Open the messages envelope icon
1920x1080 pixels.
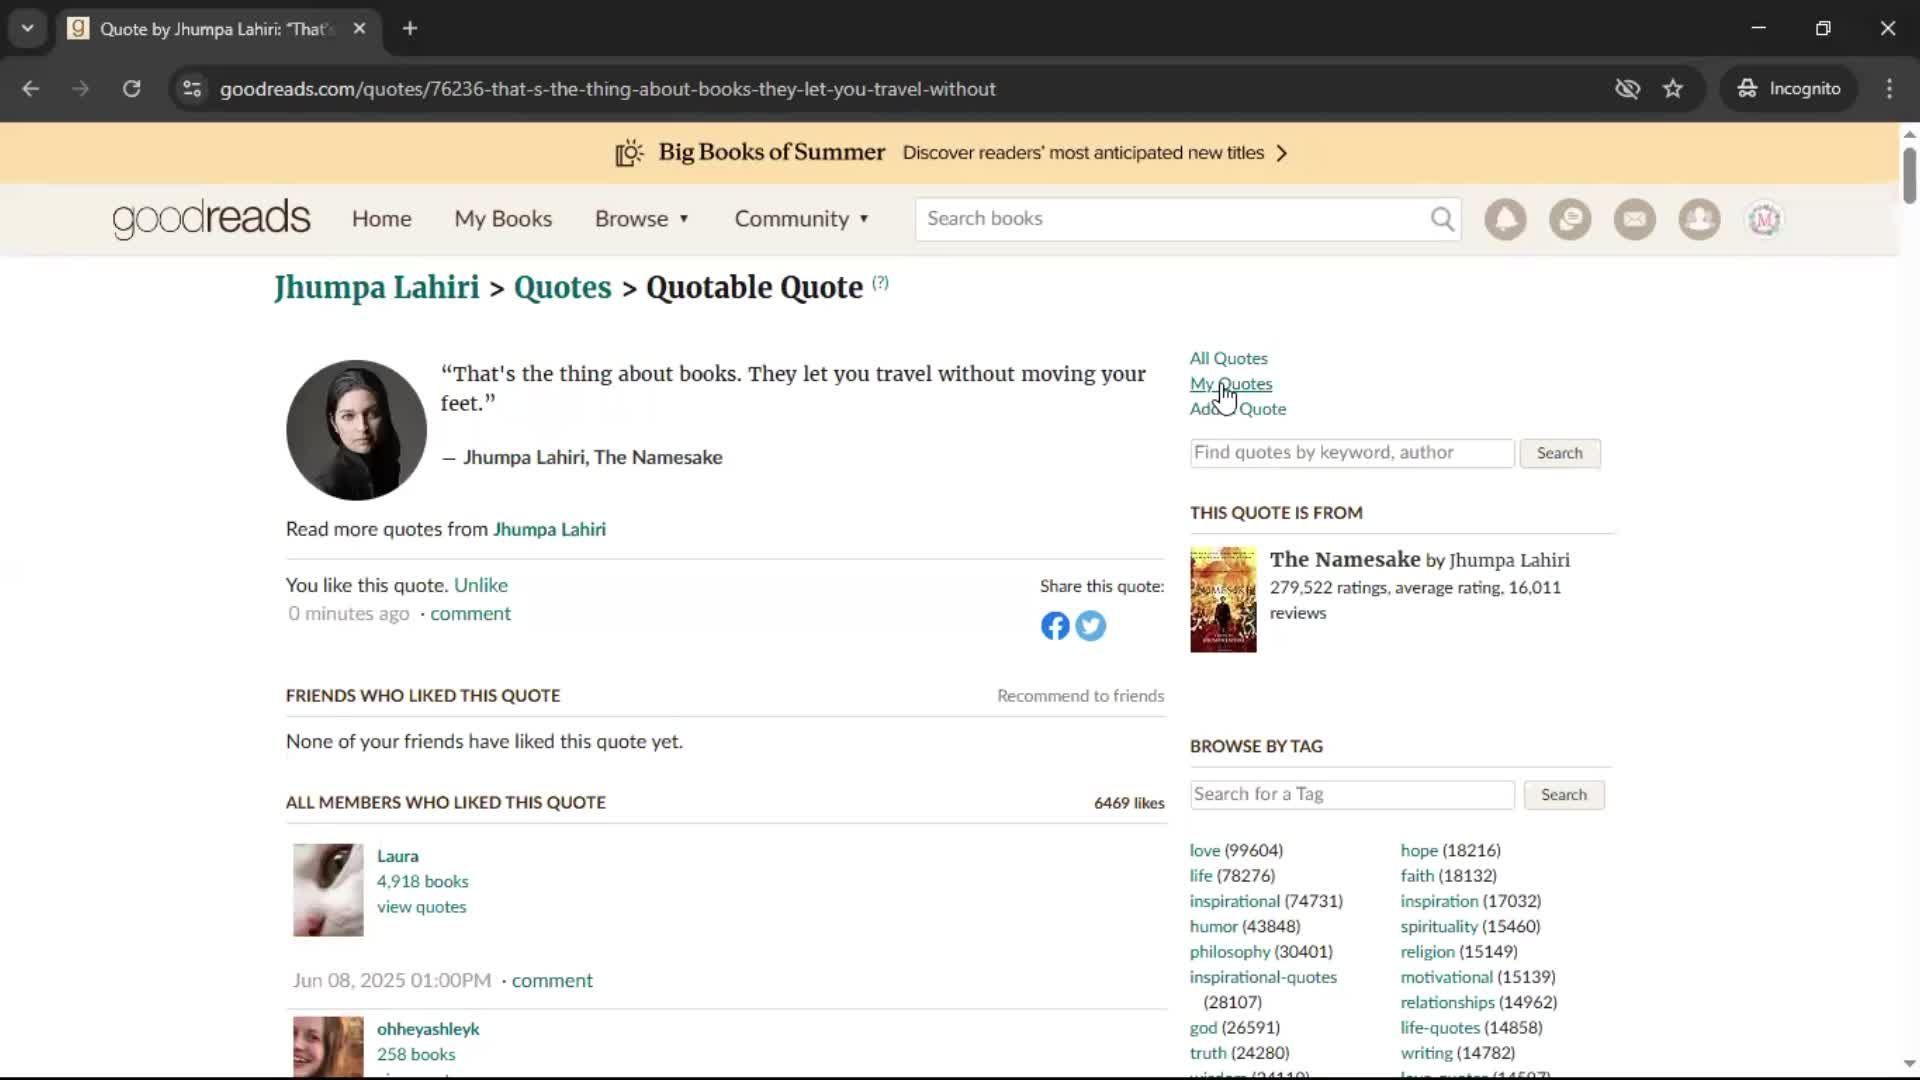click(1635, 219)
